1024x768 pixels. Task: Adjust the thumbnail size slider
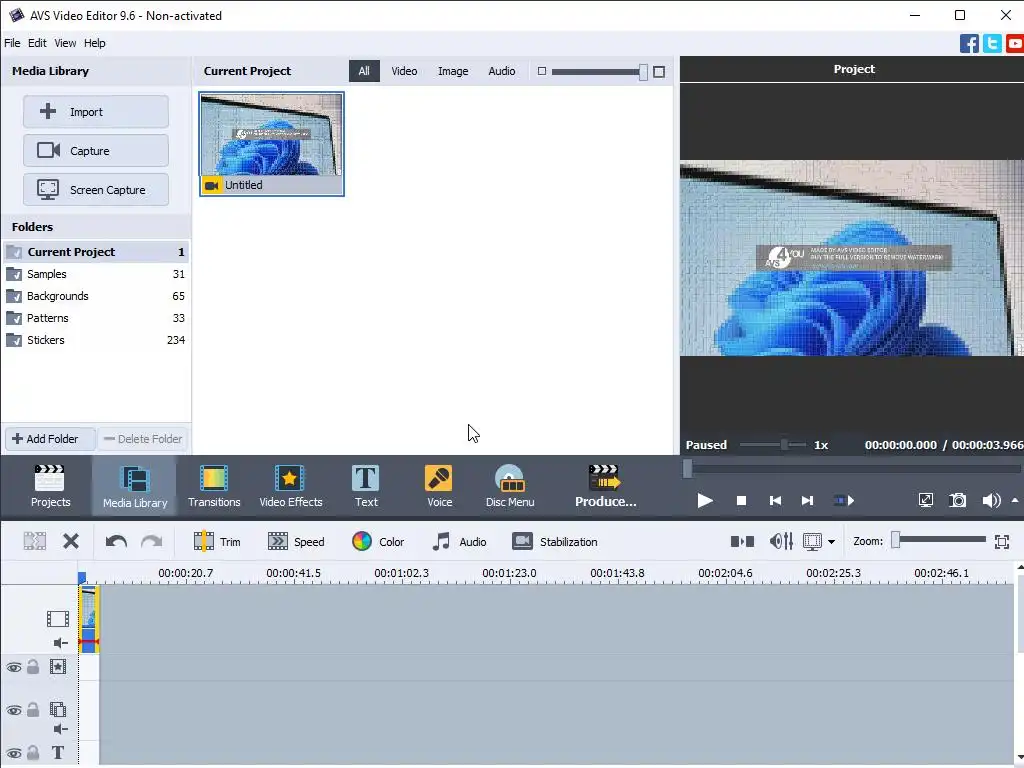click(643, 72)
